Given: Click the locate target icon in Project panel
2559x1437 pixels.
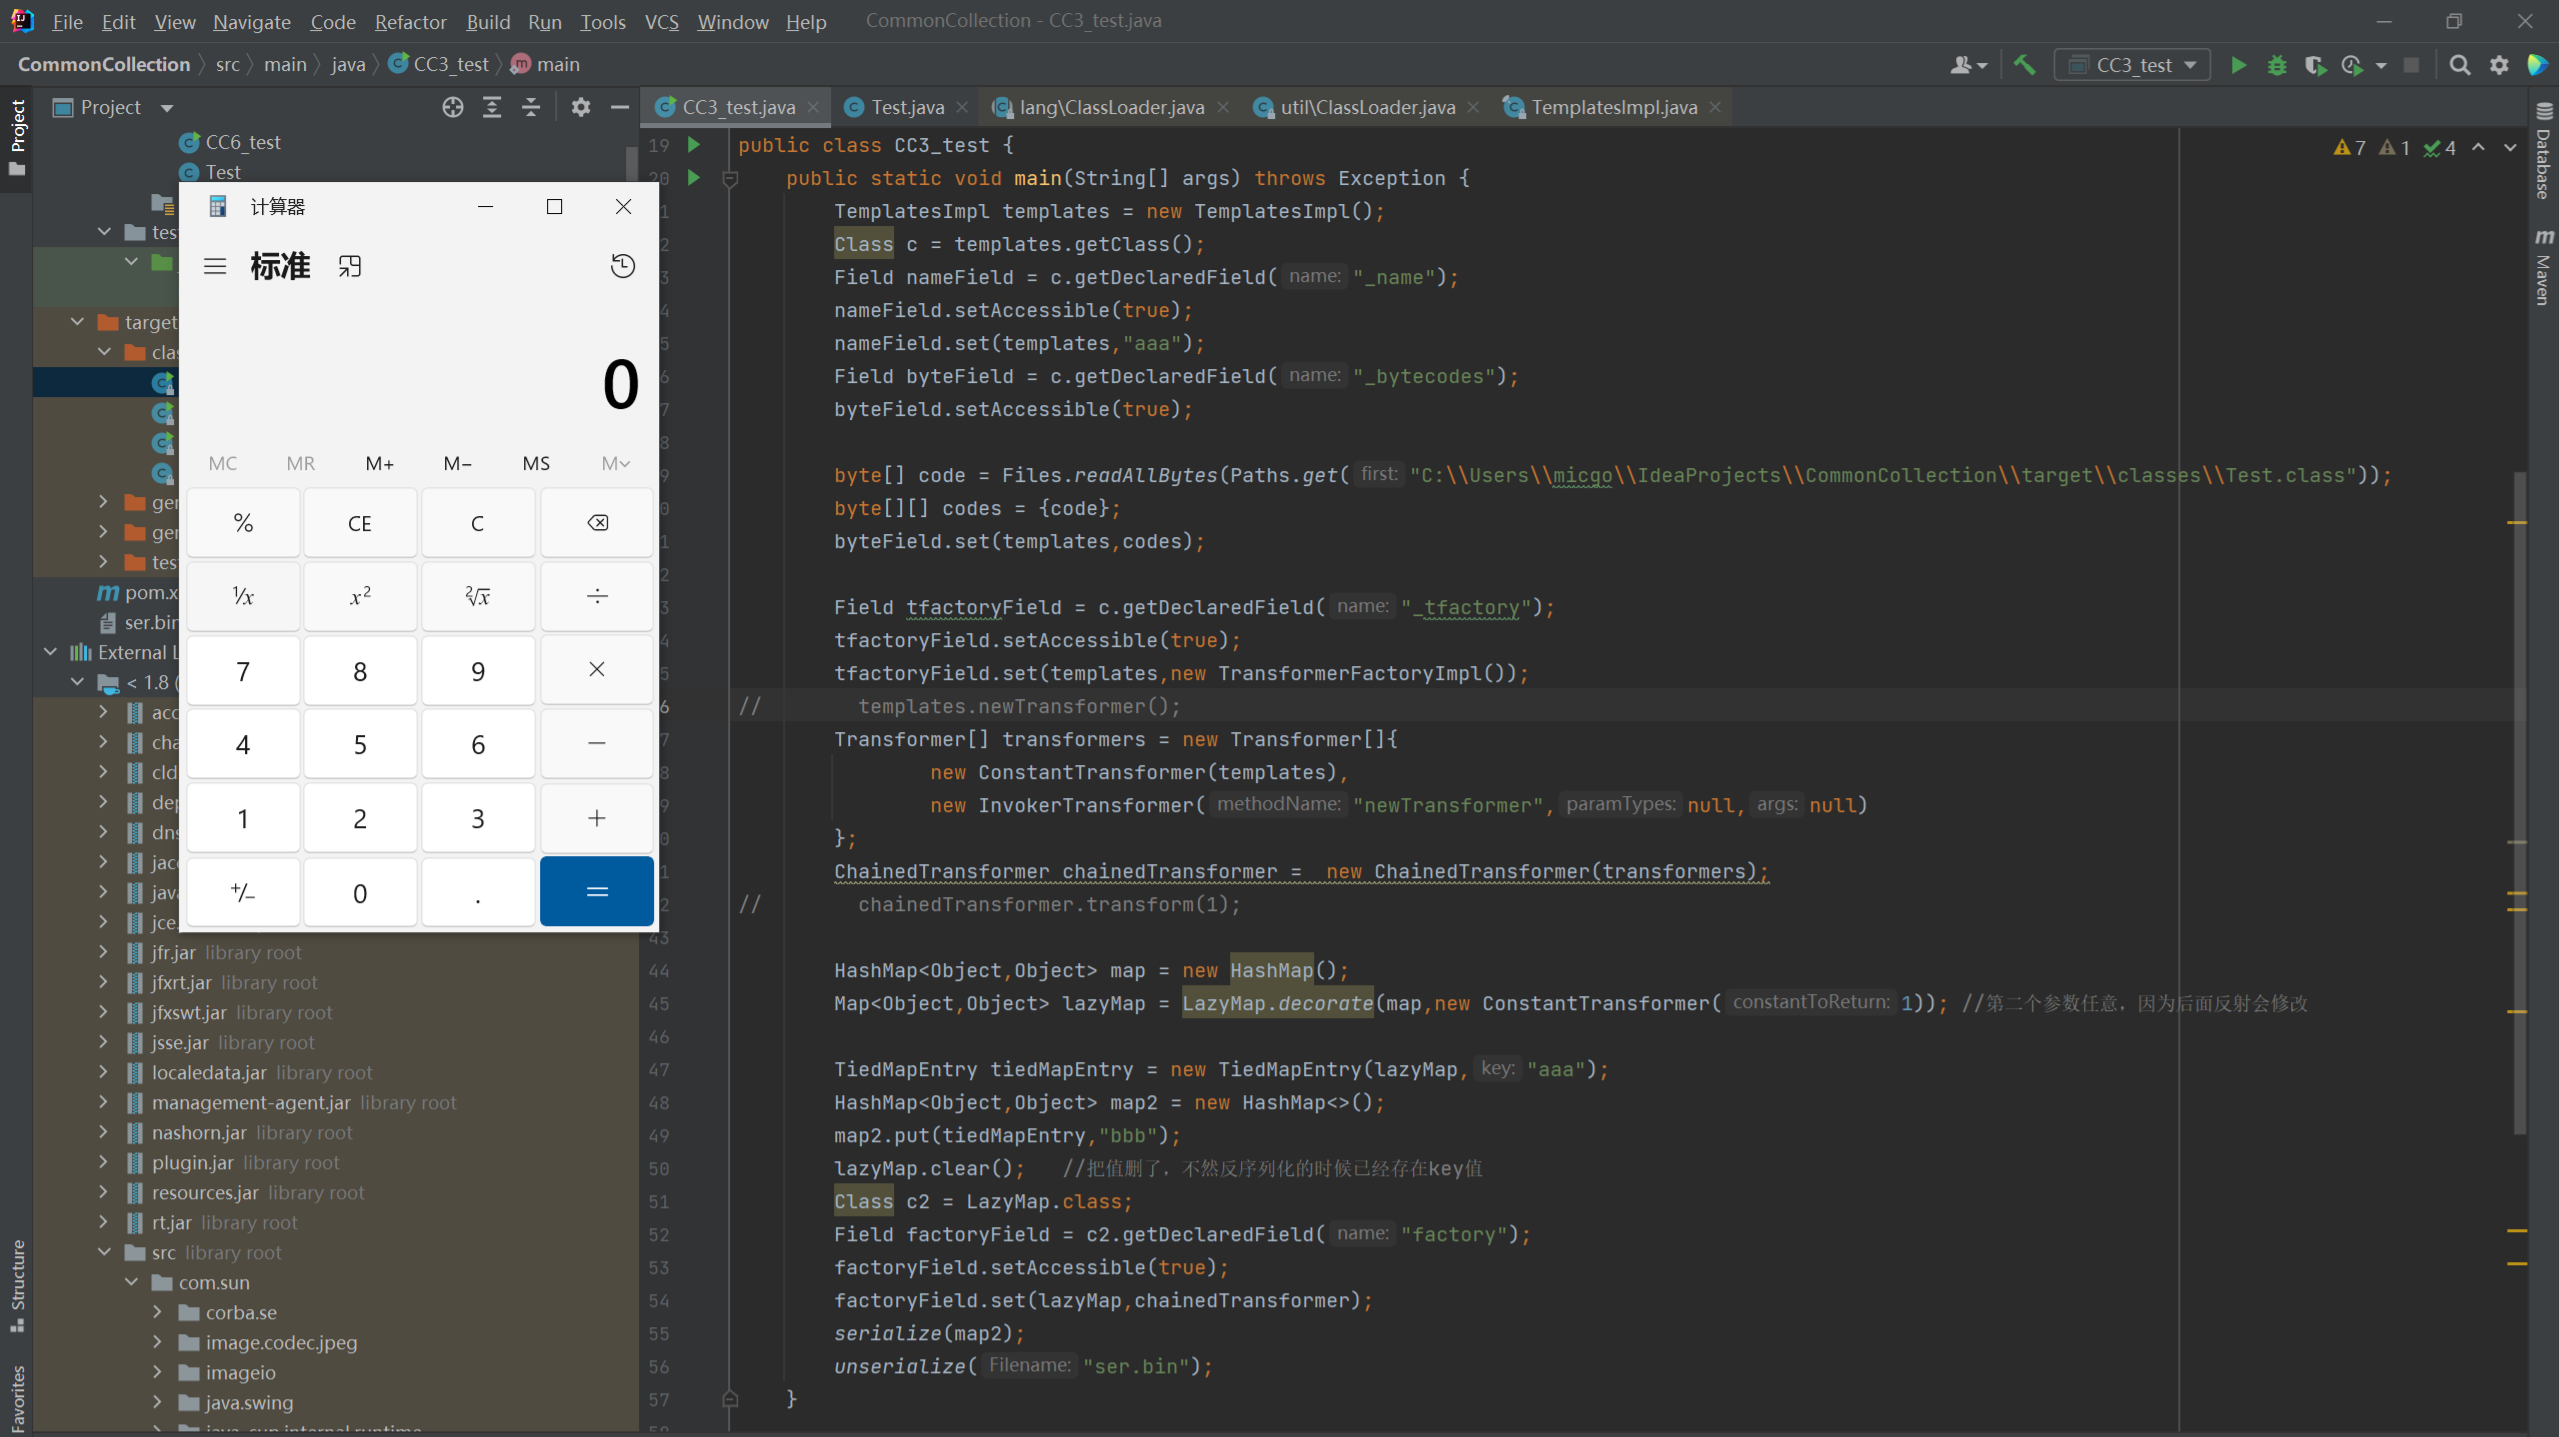Looking at the screenshot, I should [453, 107].
